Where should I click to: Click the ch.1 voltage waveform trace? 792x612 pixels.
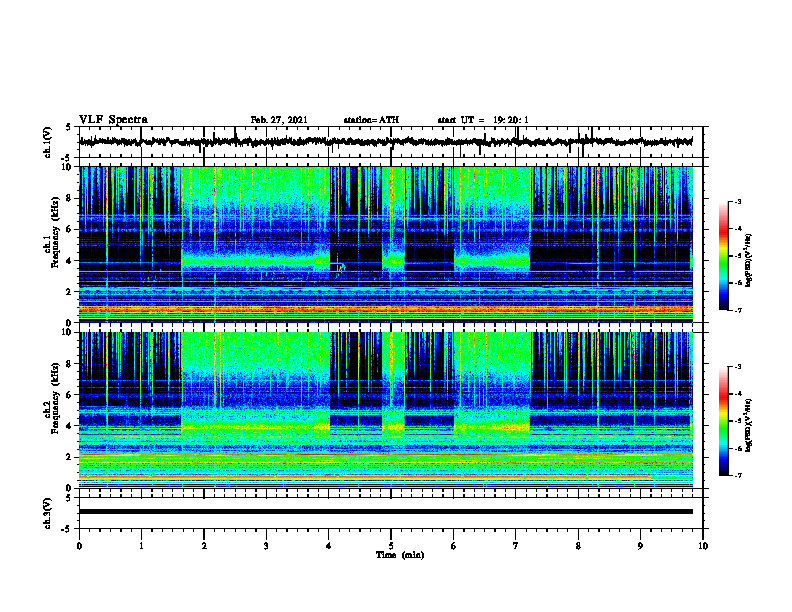pyautogui.click(x=385, y=142)
